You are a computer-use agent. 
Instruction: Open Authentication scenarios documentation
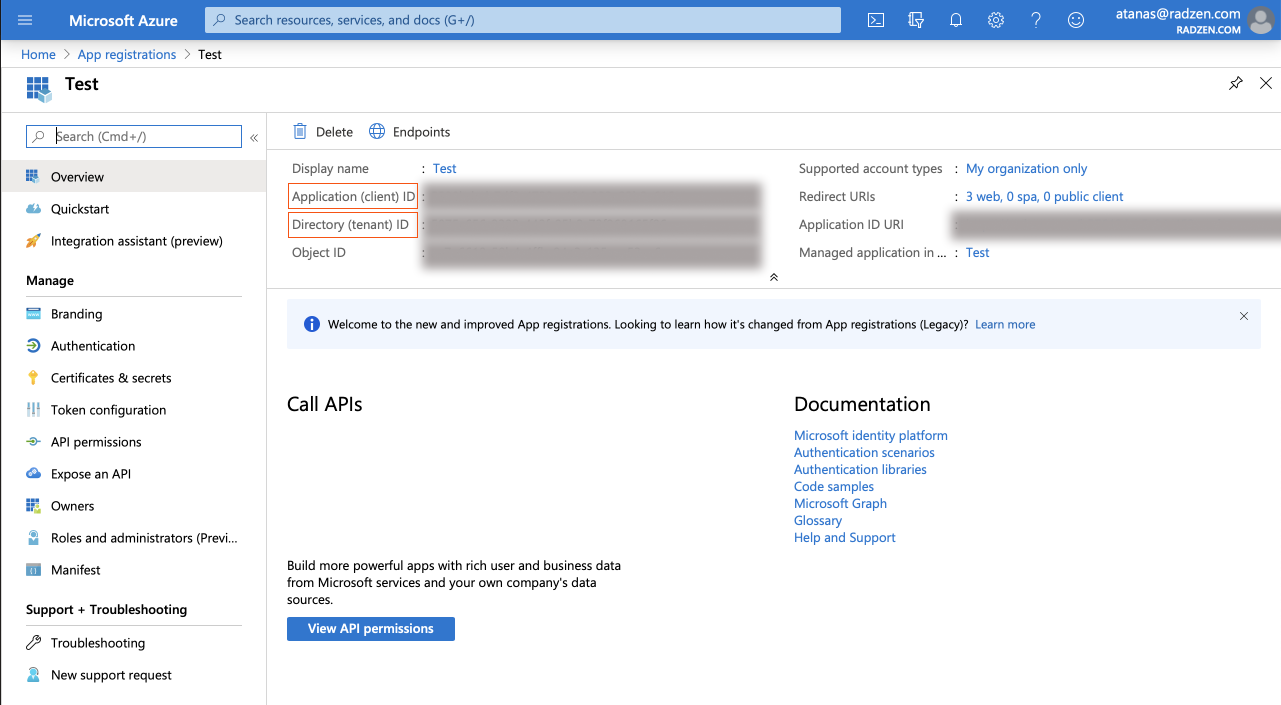(864, 453)
